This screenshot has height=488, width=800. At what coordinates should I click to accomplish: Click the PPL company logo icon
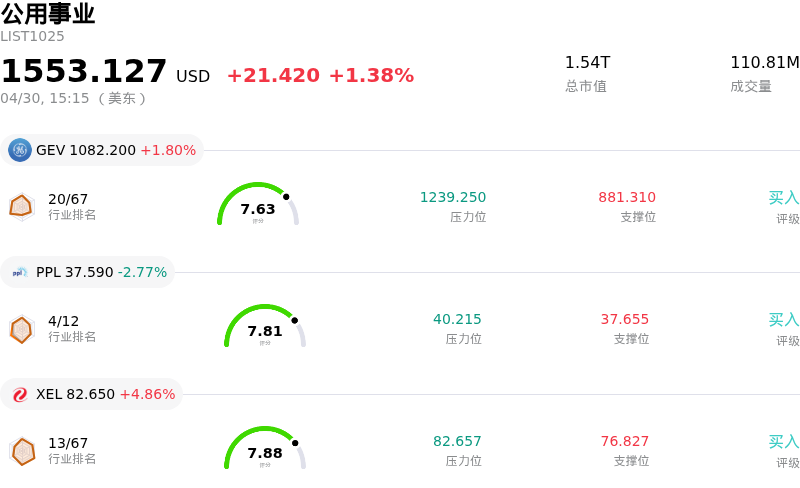(20, 272)
